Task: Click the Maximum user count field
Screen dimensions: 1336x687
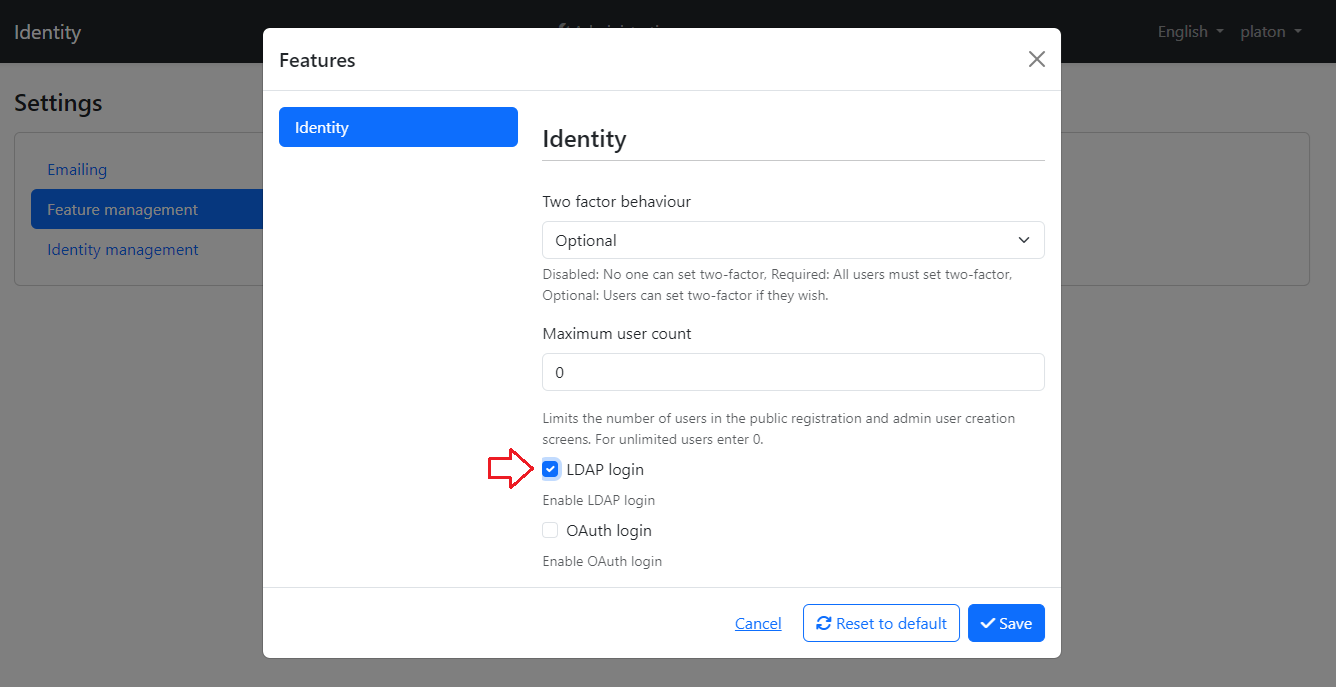Action: tap(792, 372)
